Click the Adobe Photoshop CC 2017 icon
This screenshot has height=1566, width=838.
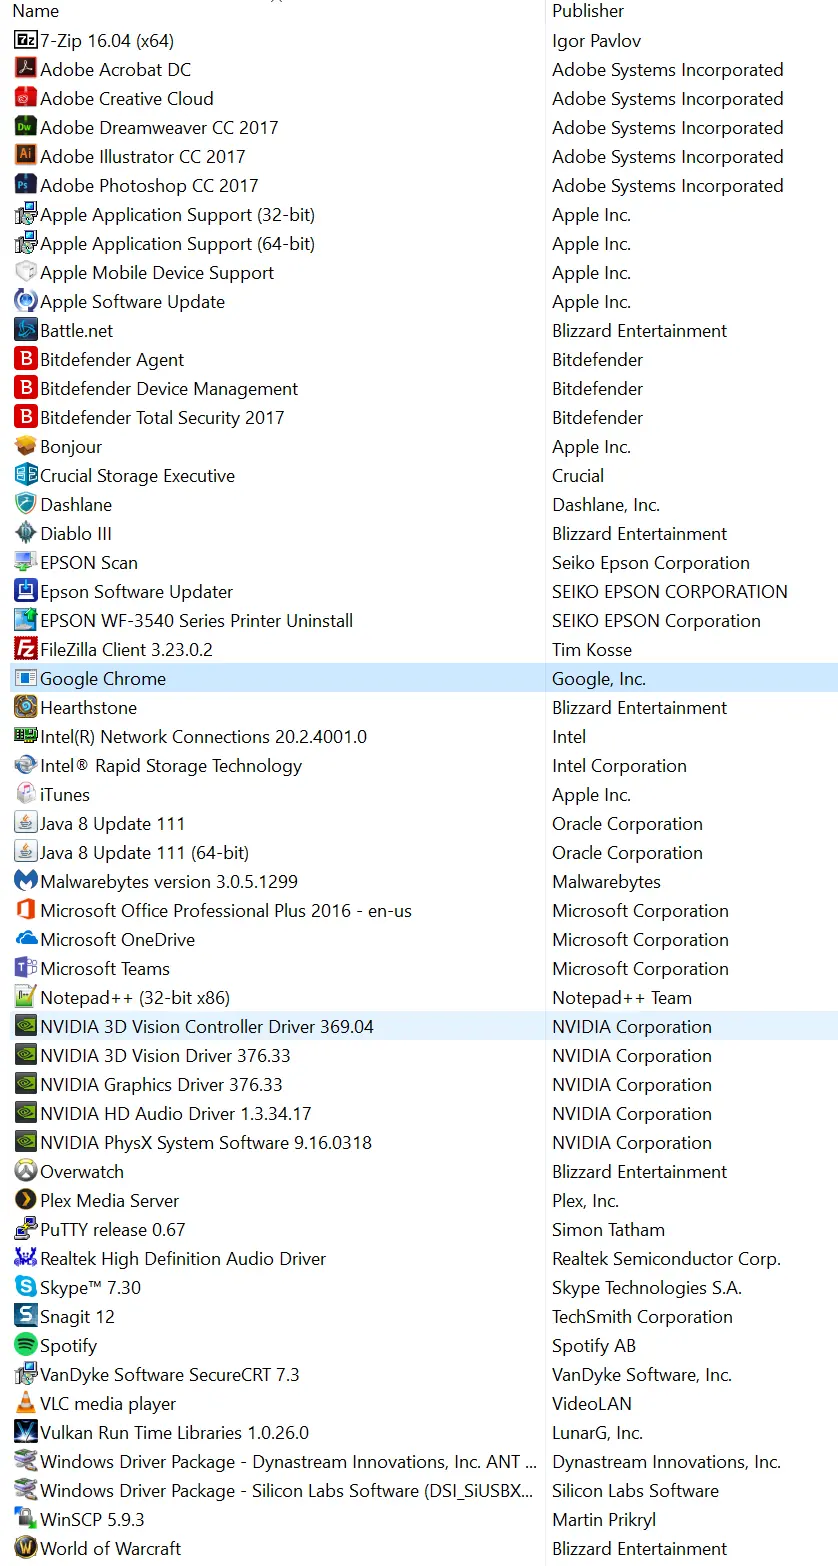(25, 186)
